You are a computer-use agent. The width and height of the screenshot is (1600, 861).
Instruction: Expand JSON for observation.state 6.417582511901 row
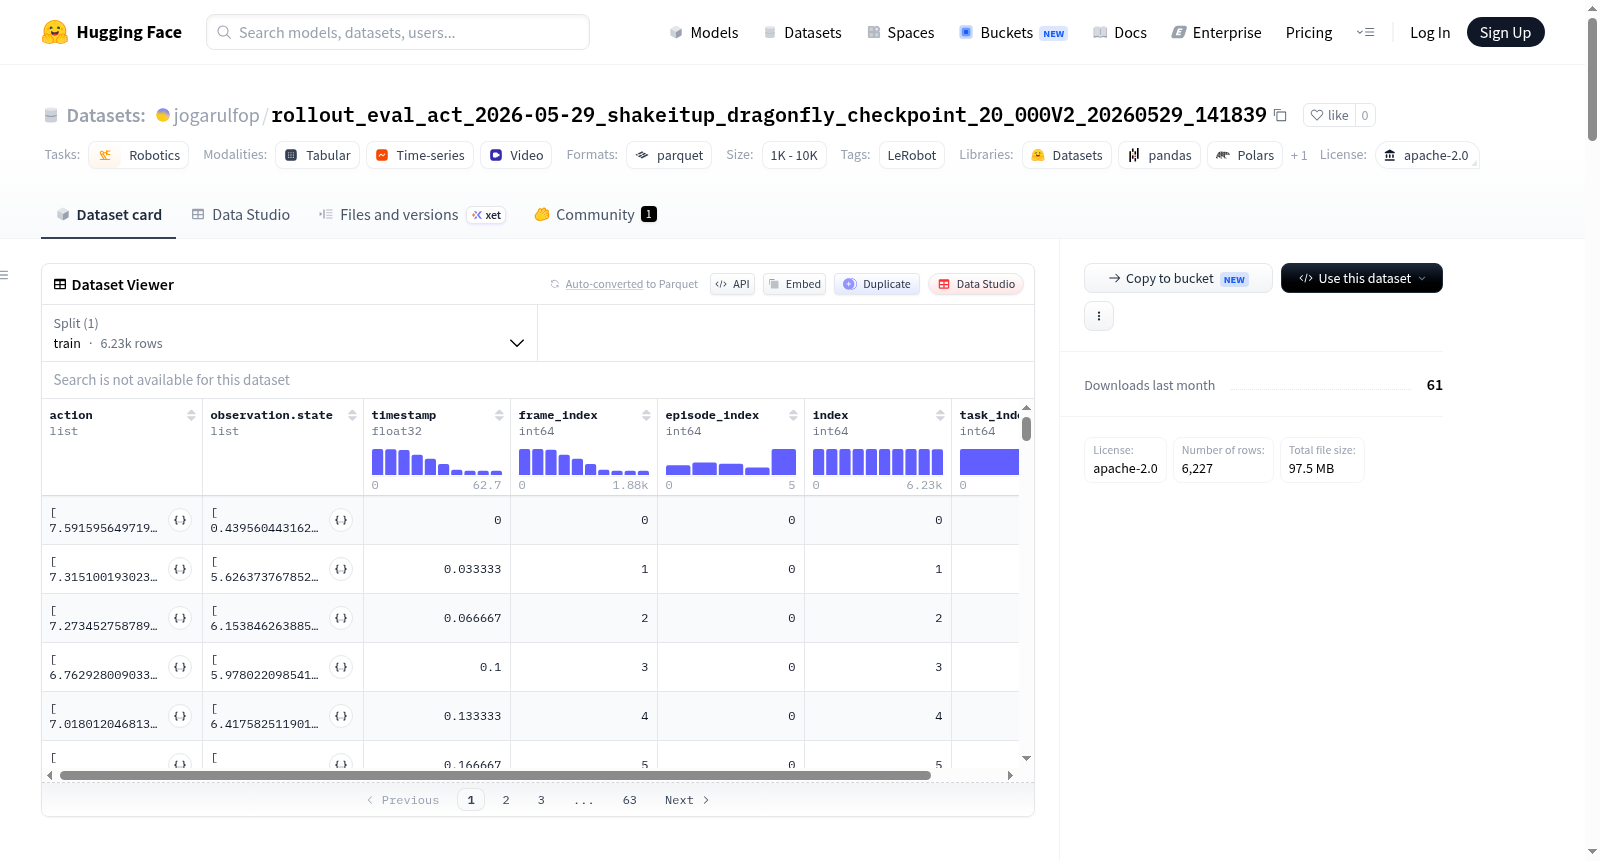coord(341,716)
